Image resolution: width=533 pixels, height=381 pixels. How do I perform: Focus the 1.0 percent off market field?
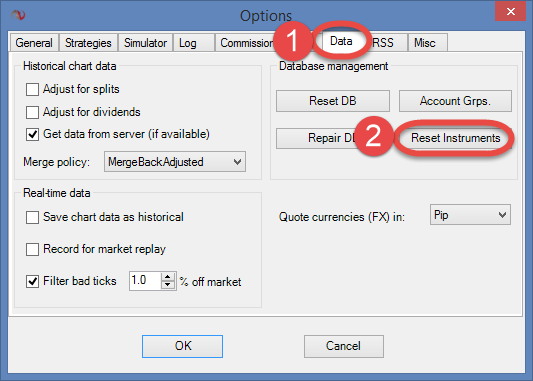click(x=145, y=281)
